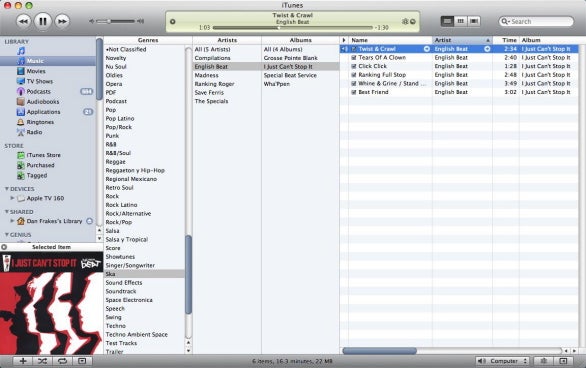Uncheck Whine & Grine / Stand track
Screen dimensions: 586x368
coord(354,84)
